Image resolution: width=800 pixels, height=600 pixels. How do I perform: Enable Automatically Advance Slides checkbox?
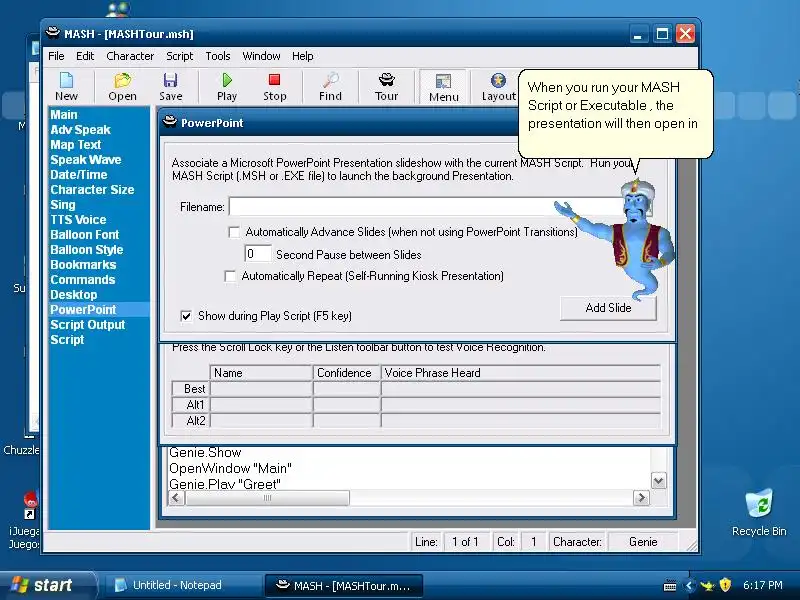click(x=234, y=232)
